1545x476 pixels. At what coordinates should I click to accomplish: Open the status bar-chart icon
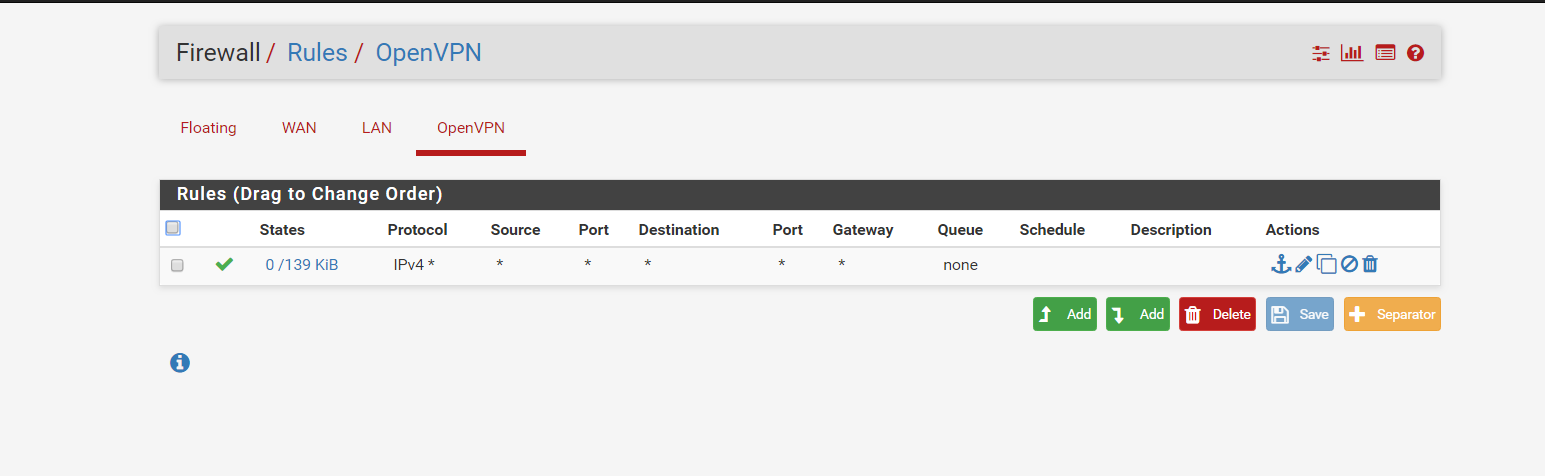click(x=1352, y=53)
